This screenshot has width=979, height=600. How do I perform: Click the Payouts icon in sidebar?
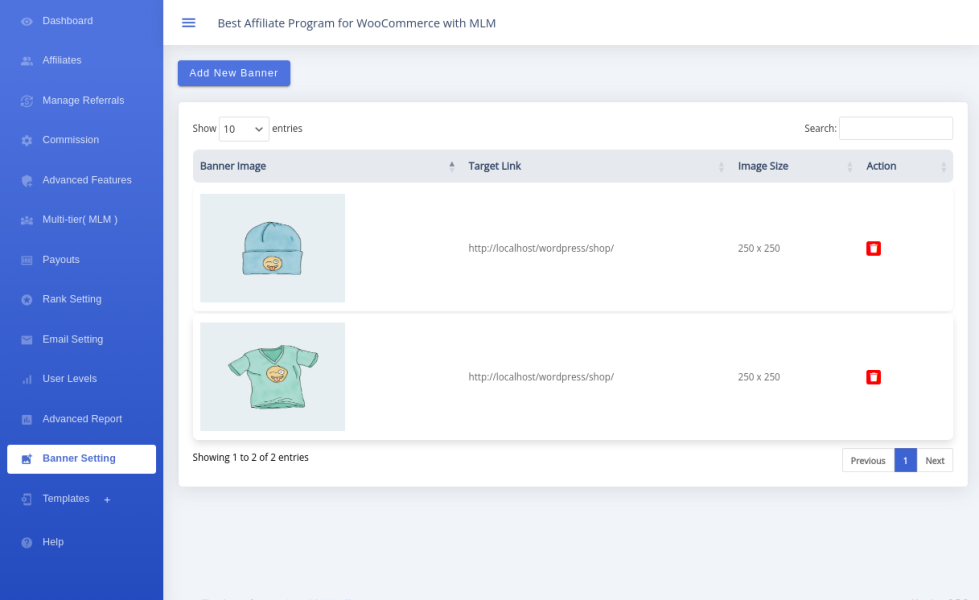tap(27, 260)
